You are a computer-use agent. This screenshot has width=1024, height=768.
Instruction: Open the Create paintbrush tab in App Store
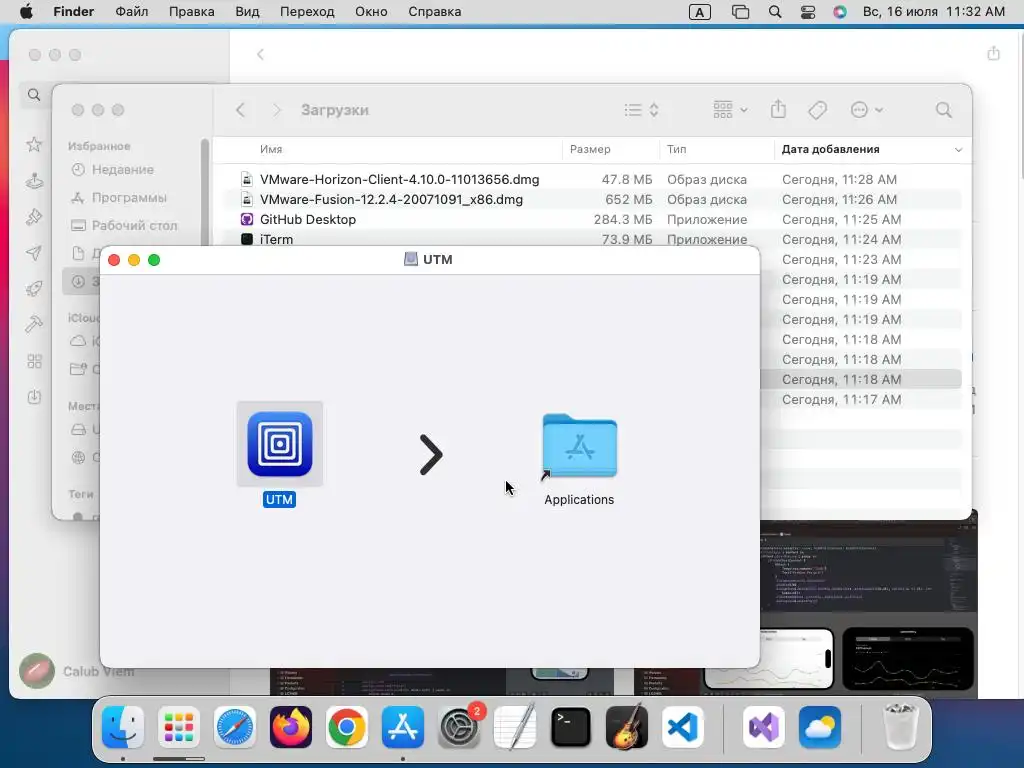pos(34,217)
